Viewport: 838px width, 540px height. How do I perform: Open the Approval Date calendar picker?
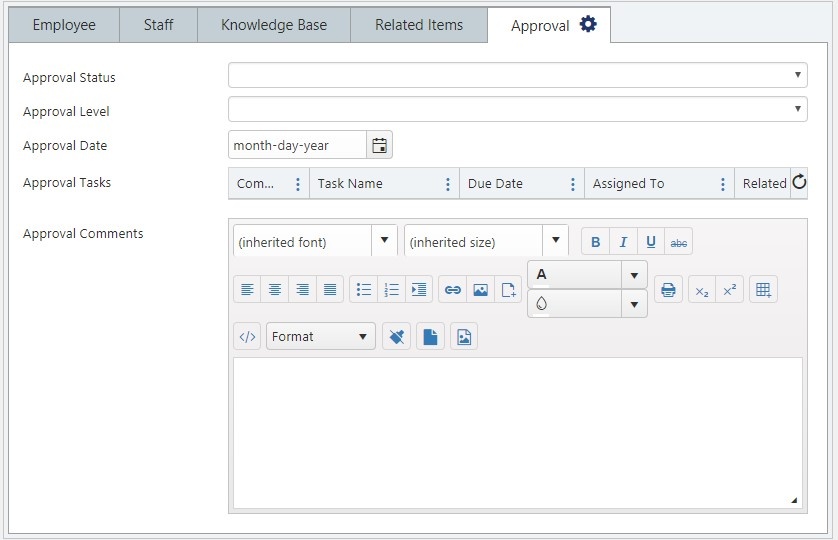(x=379, y=145)
